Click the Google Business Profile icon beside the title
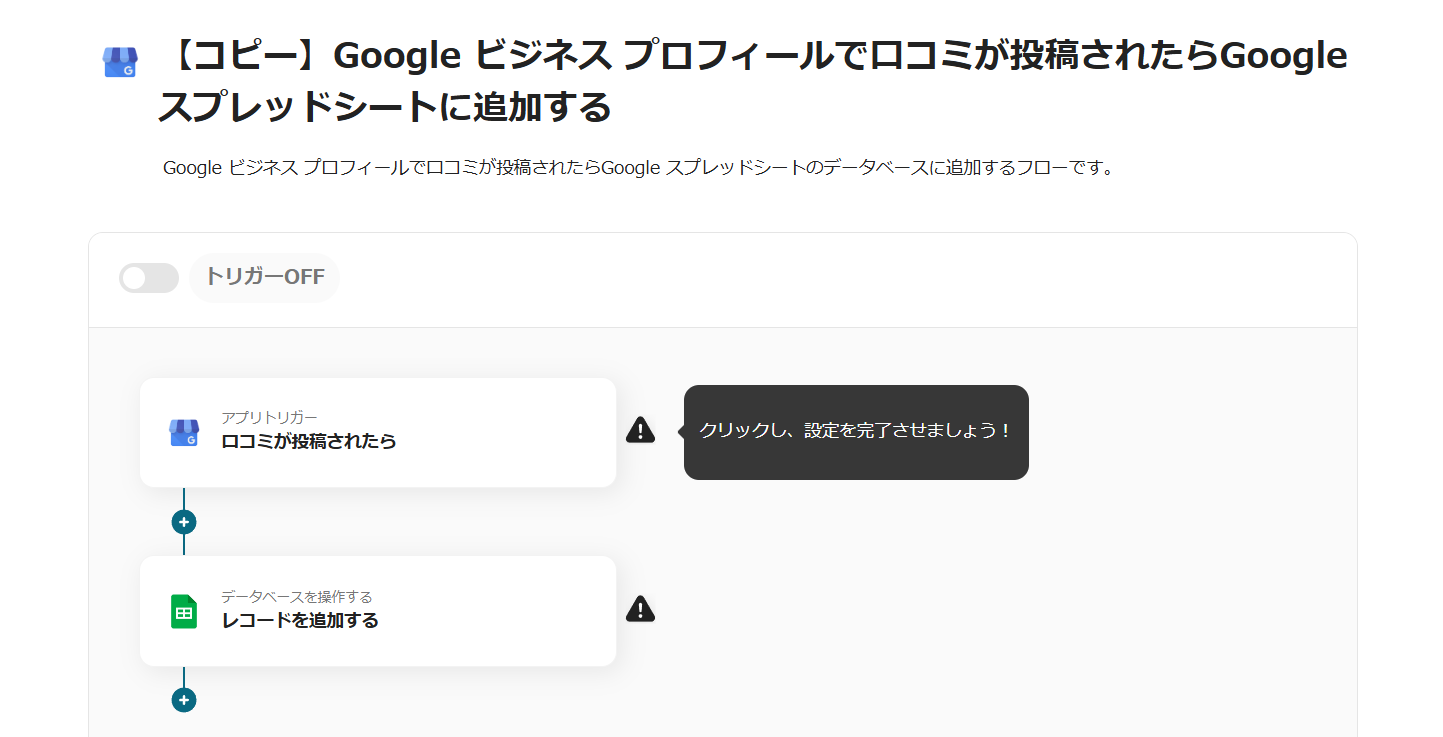Viewport: 1443px width, 737px height. click(120, 63)
